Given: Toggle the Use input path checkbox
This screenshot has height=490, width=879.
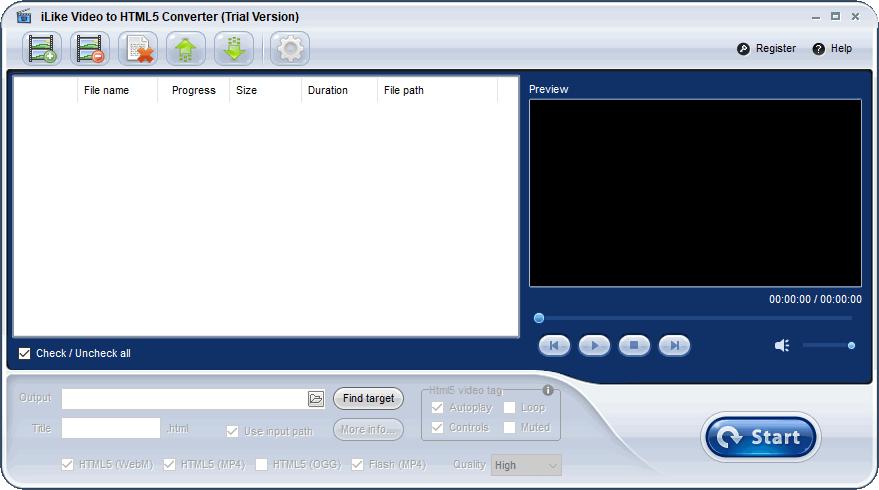Looking at the screenshot, I should 232,431.
